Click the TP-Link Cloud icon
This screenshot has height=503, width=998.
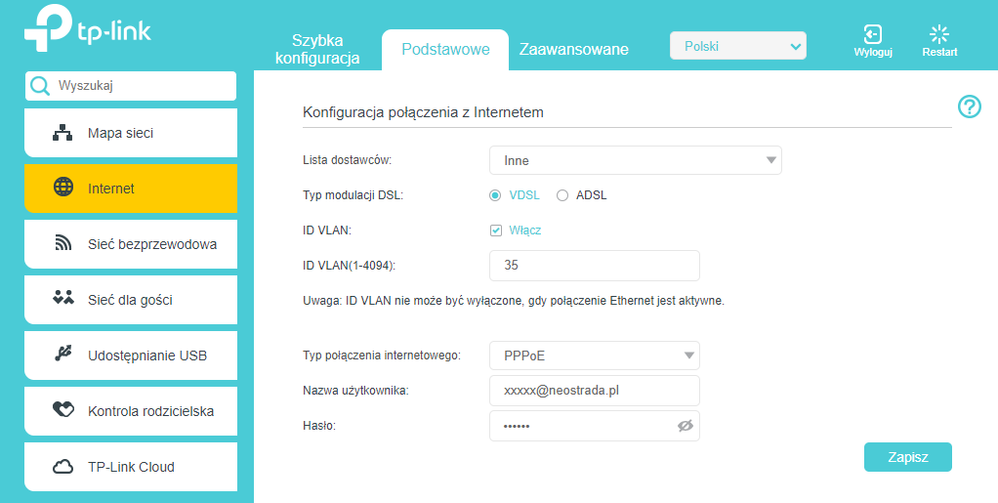(63, 467)
